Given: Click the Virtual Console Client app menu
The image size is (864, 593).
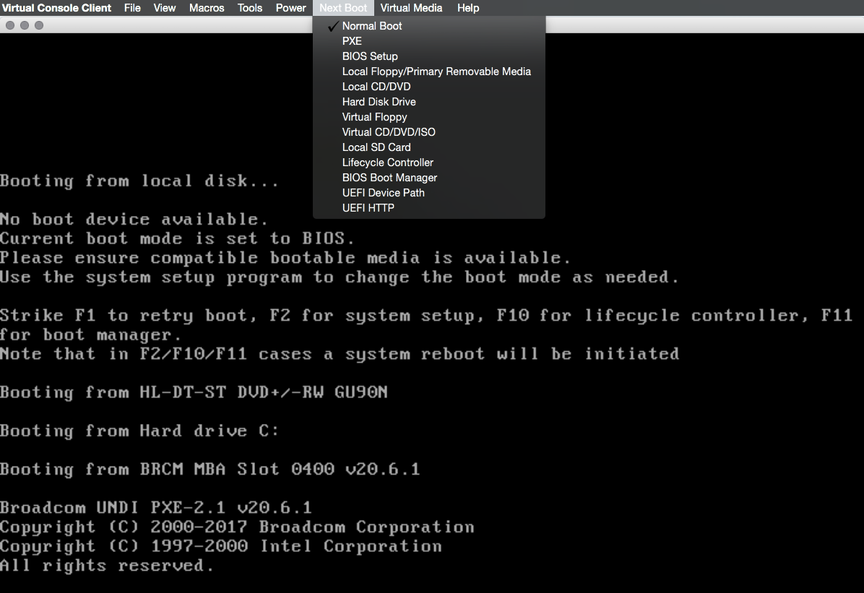Looking at the screenshot, I should [x=56, y=8].
